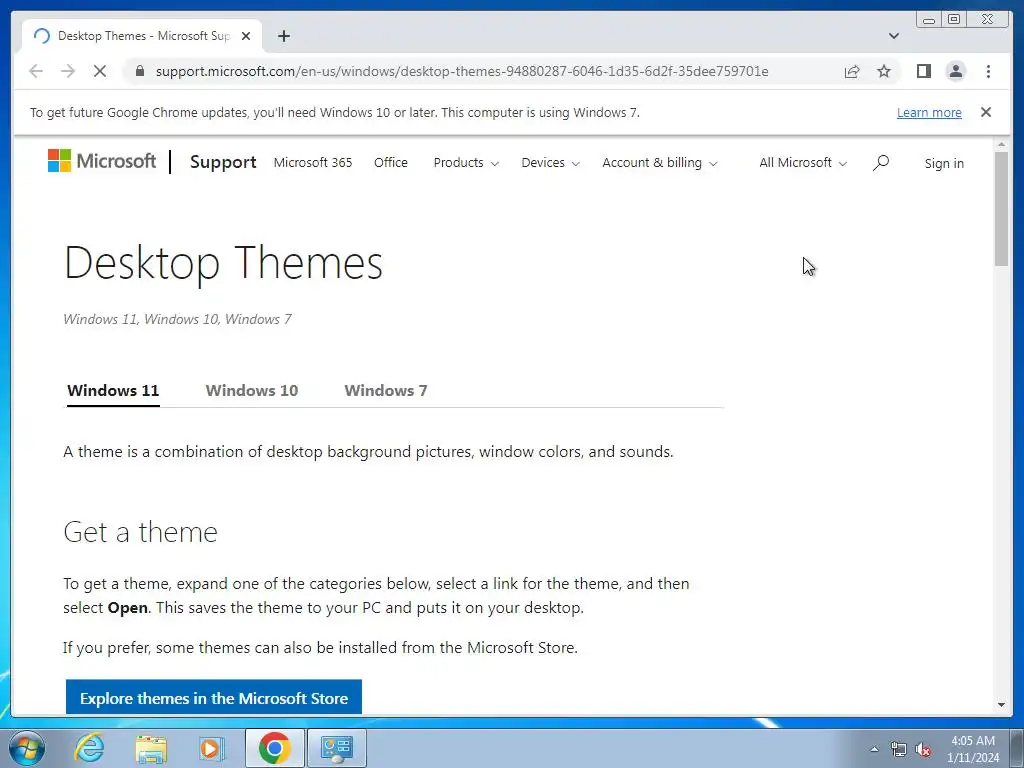Click the scrollbar down arrow
Screen dimensions: 1024x768
click(x=1001, y=705)
